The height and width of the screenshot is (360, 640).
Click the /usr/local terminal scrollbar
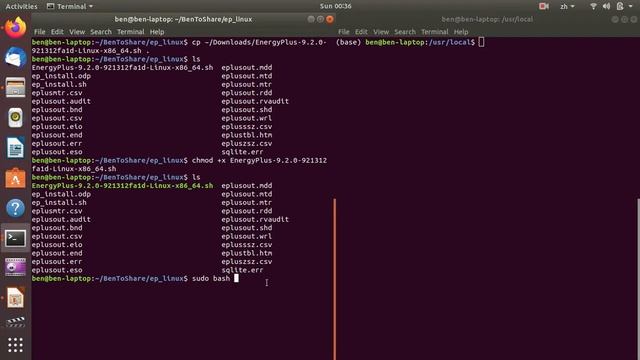pos(638,279)
